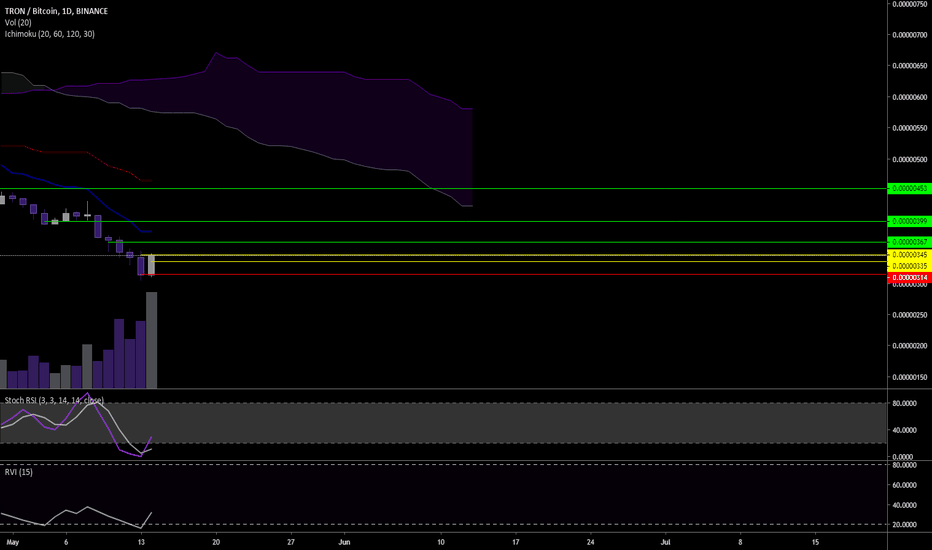Click 60.0000 on the RVI axis
Viewport: 932px width, 550px height.
tap(904, 485)
